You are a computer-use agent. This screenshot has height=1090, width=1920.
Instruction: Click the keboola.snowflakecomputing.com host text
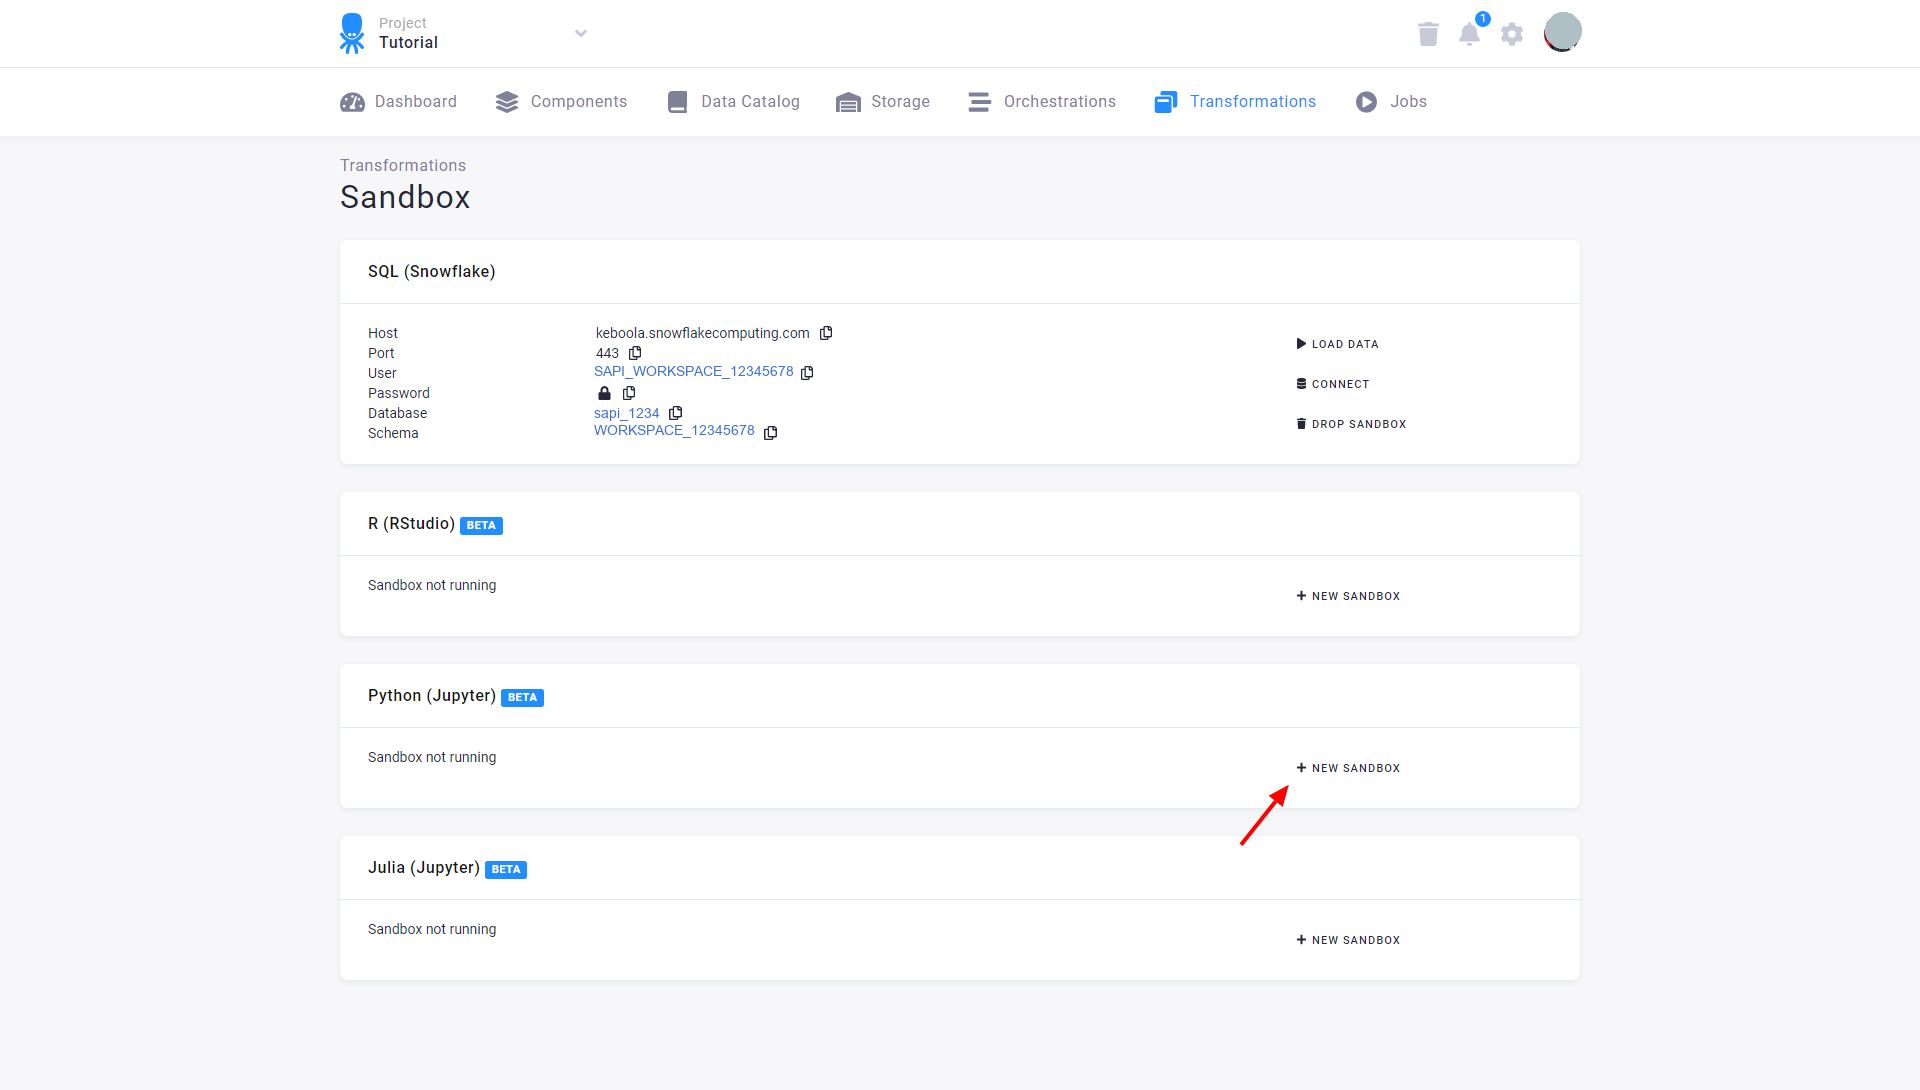[703, 333]
